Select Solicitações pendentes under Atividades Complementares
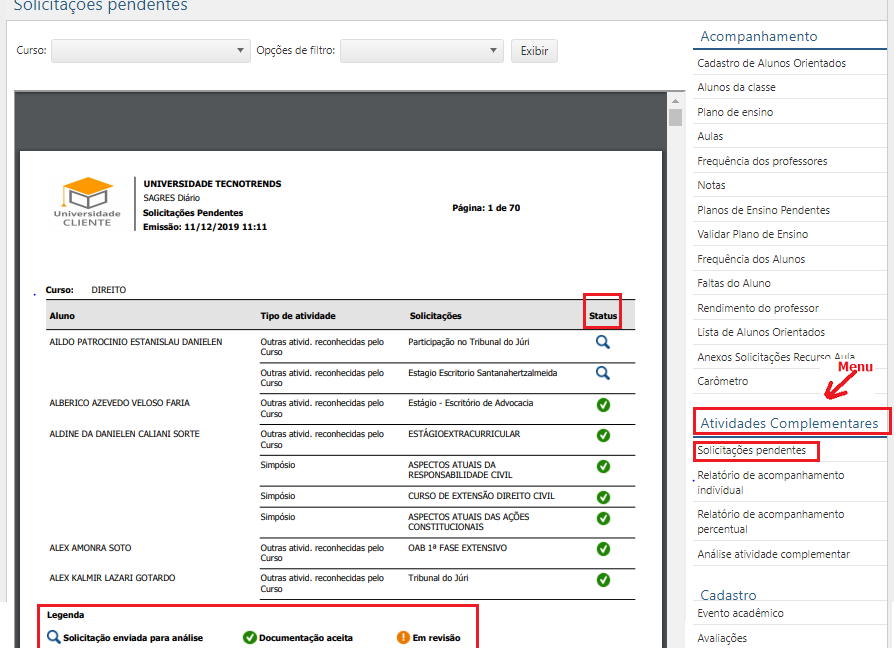Viewport: 894px width, 648px height. [750, 451]
